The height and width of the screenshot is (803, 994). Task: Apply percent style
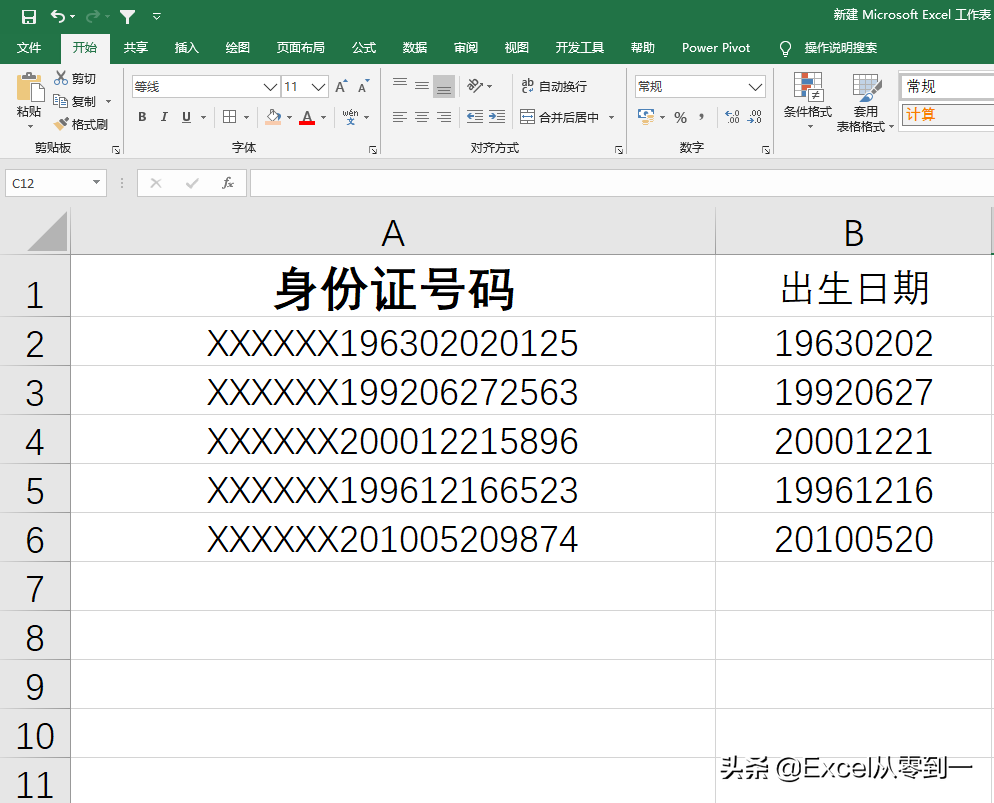(681, 117)
